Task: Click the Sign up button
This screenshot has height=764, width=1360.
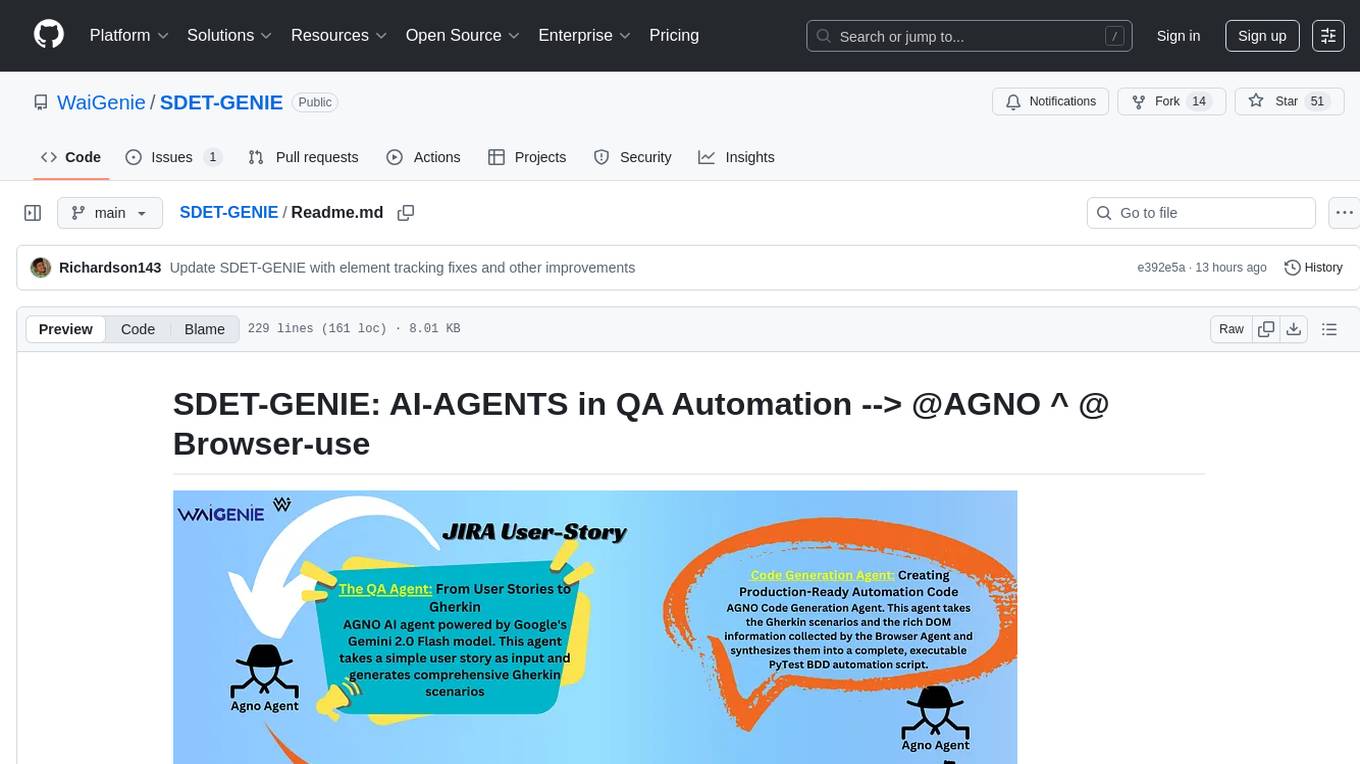Action: pyautogui.click(x=1262, y=36)
